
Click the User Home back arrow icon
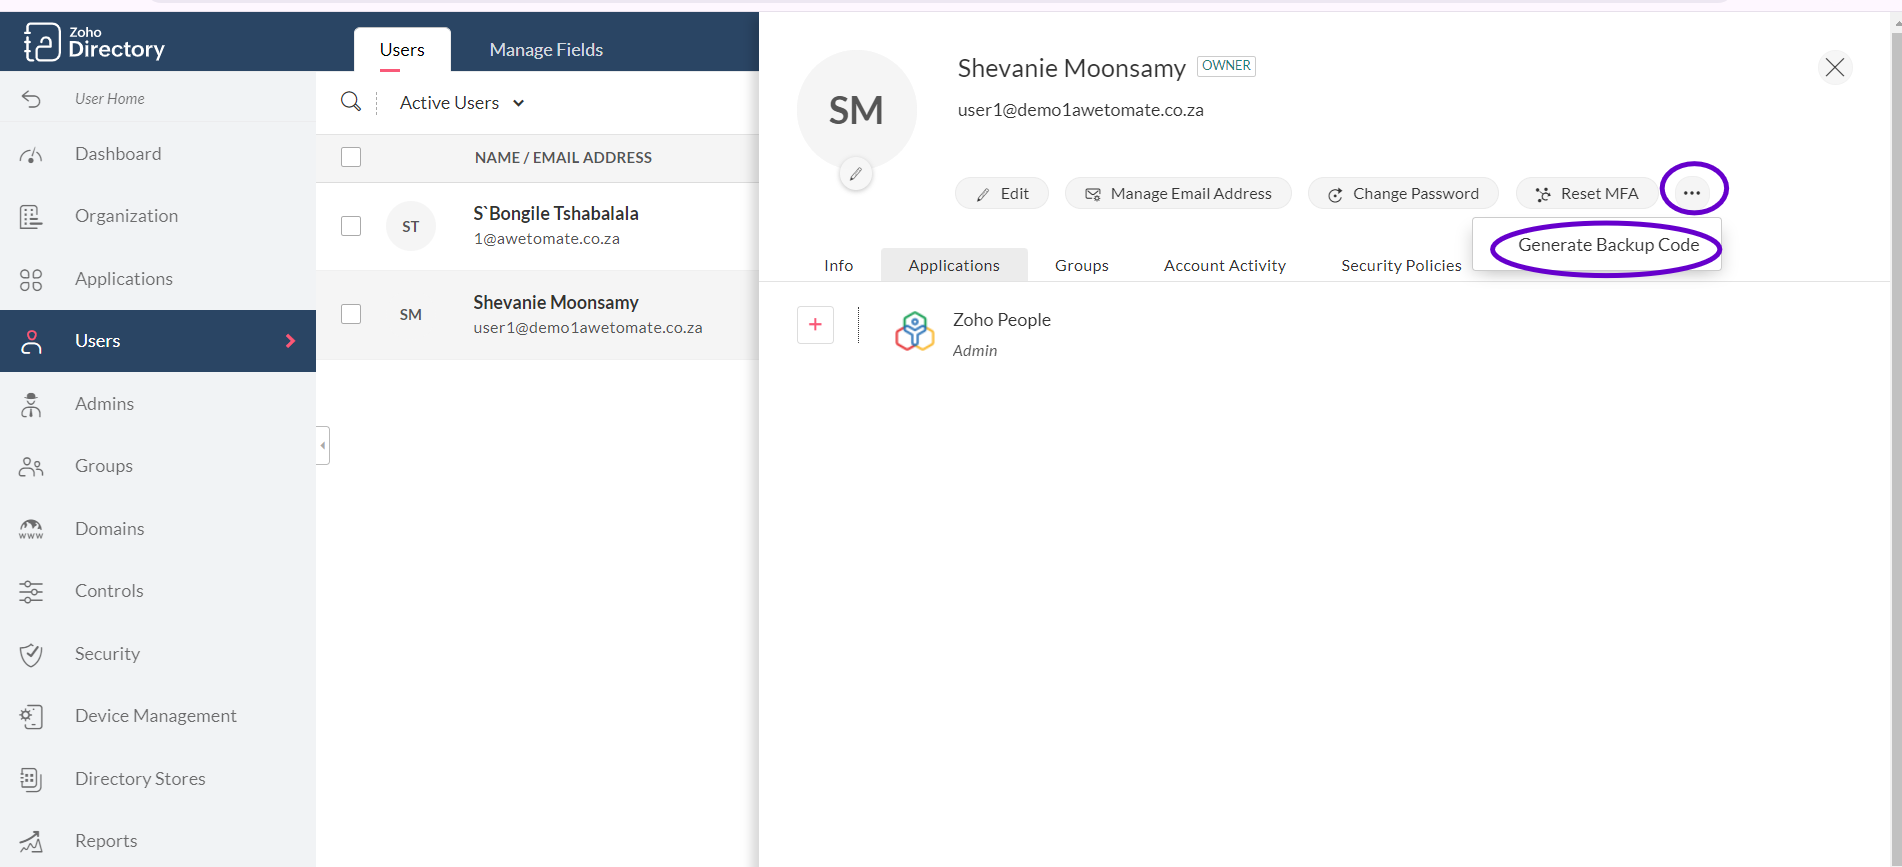click(x=31, y=99)
